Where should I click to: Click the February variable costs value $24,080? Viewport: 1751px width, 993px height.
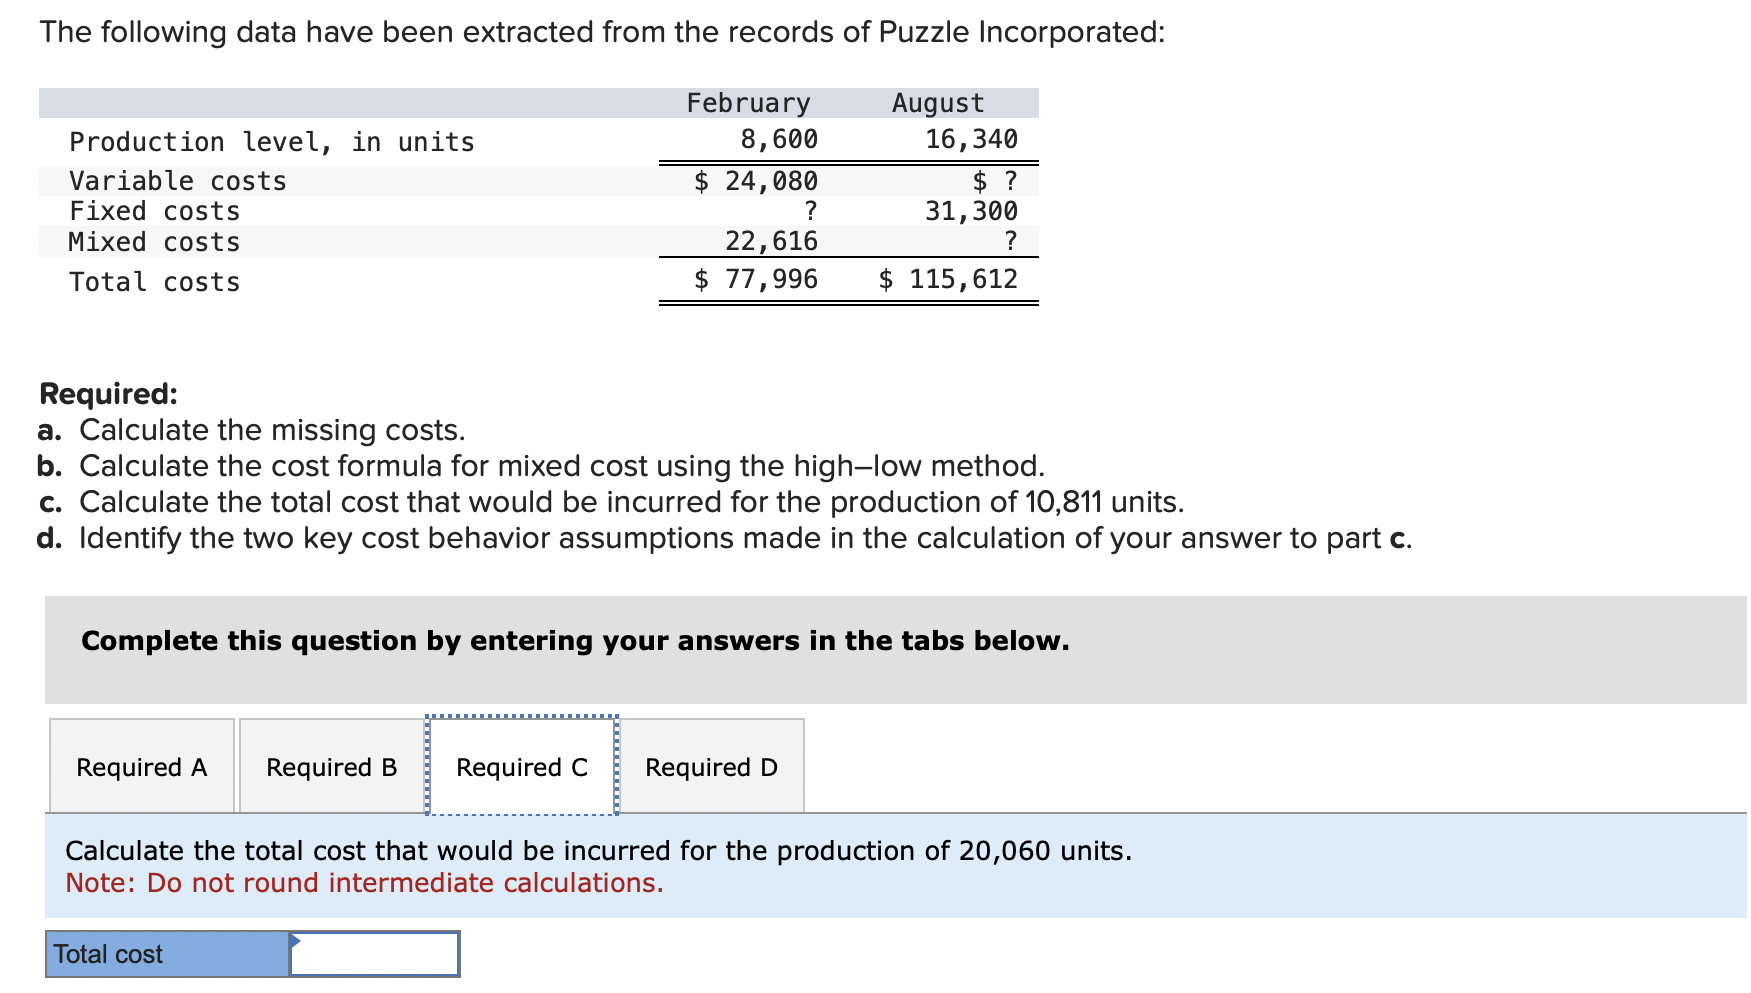point(756,181)
